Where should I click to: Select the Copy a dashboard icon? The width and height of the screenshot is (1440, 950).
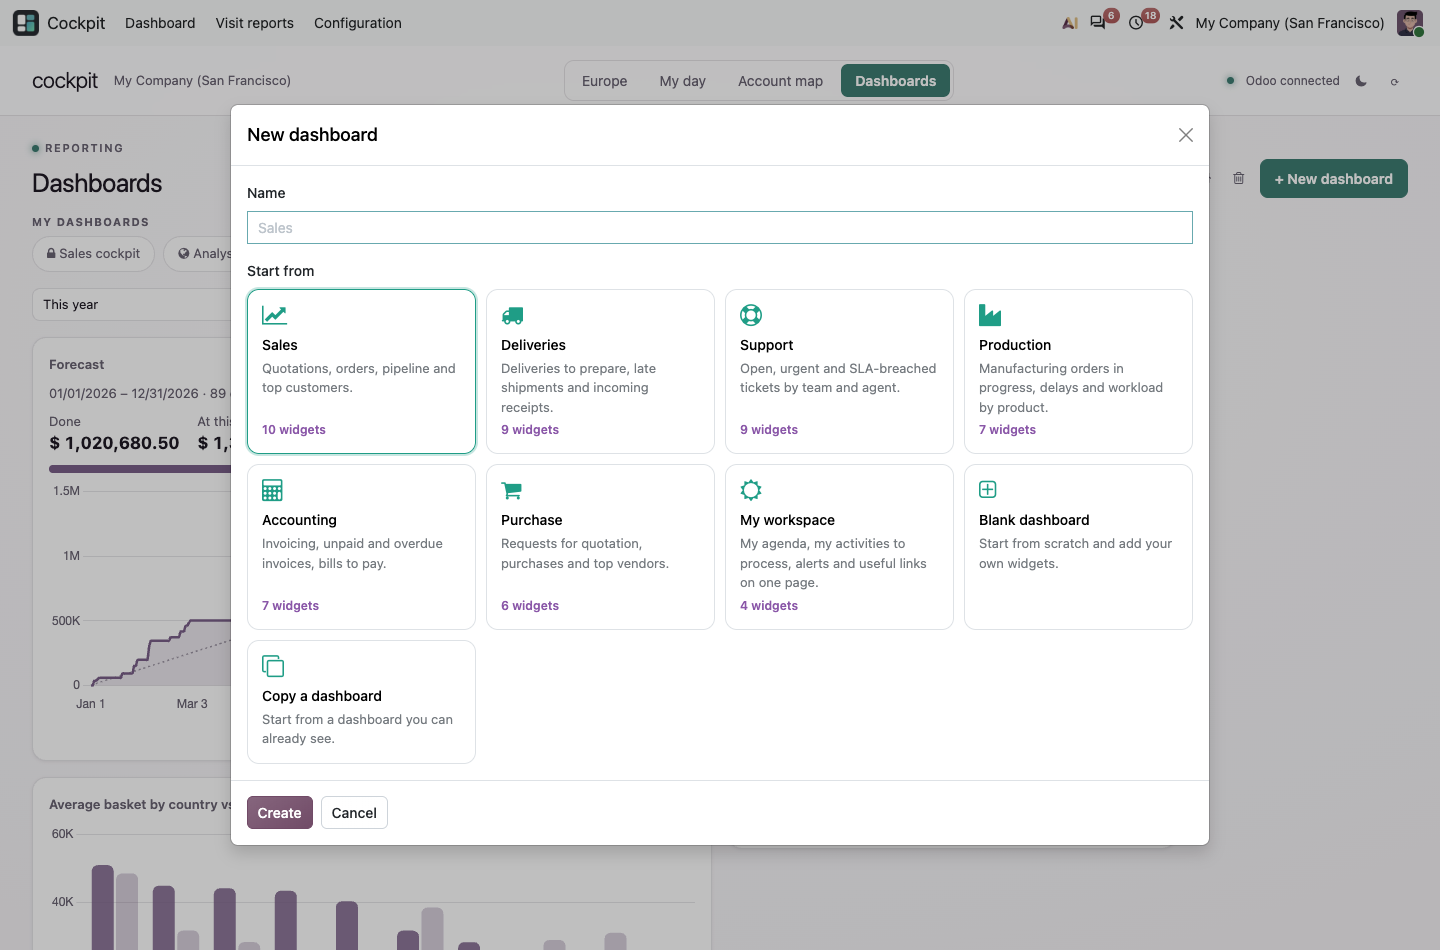click(273, 666)
